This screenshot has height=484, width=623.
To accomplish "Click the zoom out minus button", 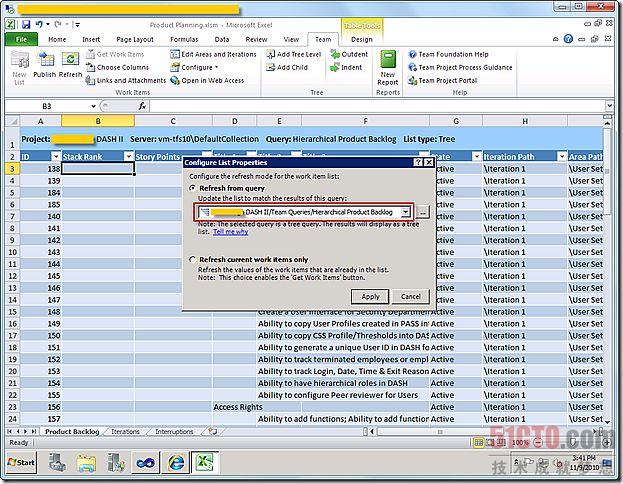I will coord(538,442).
